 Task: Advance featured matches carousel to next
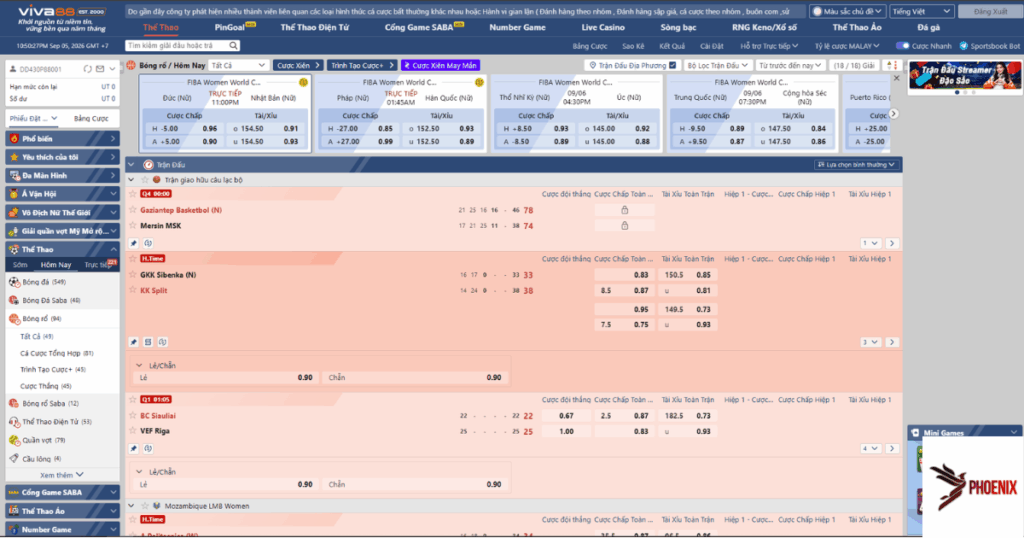click(x=893, y=114)
